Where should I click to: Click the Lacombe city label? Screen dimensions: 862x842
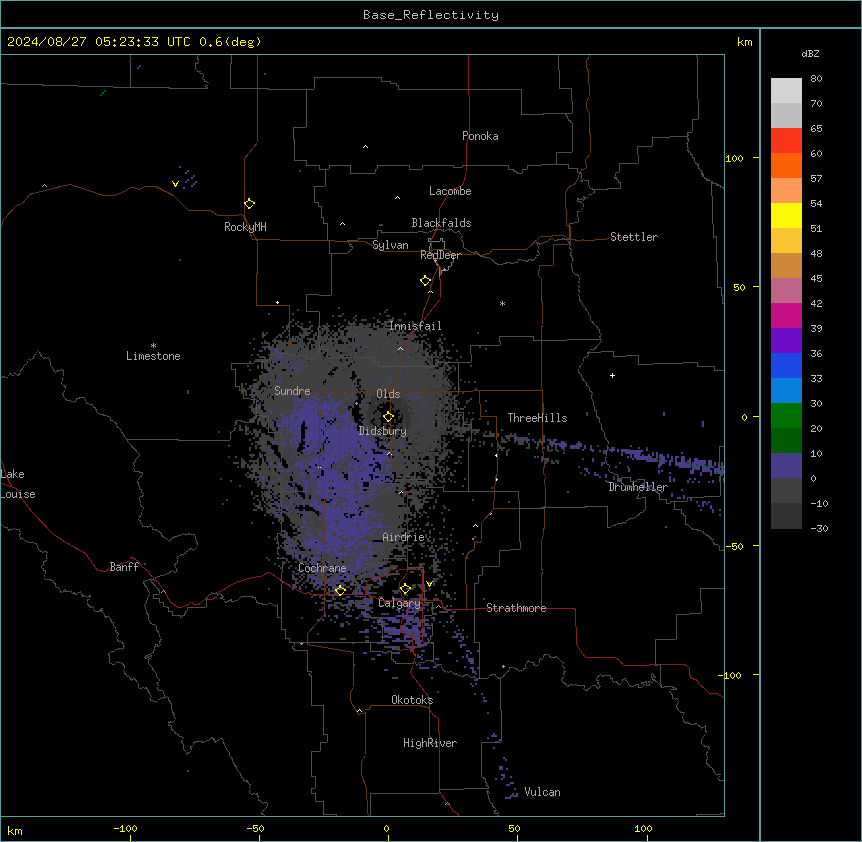pyautogui.click(x=450, y=191)
